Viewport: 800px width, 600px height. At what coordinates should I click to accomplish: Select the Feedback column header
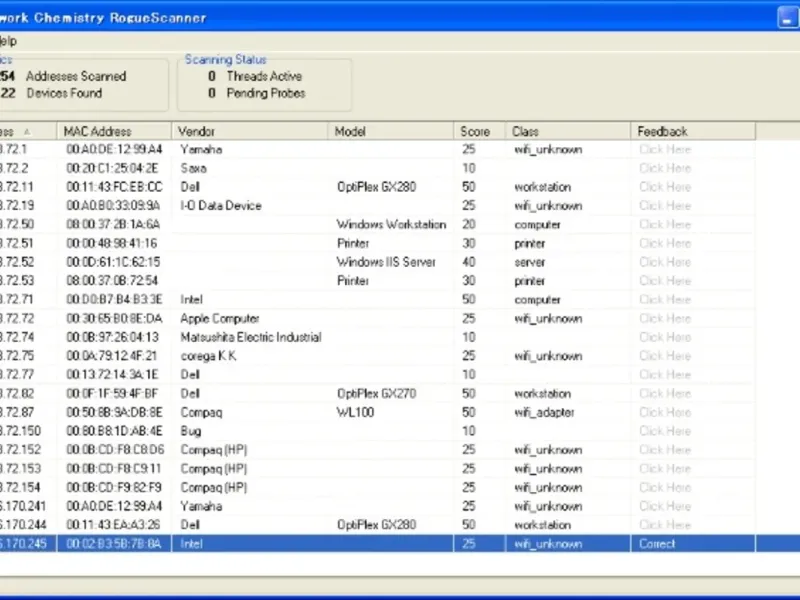point(693,131)
